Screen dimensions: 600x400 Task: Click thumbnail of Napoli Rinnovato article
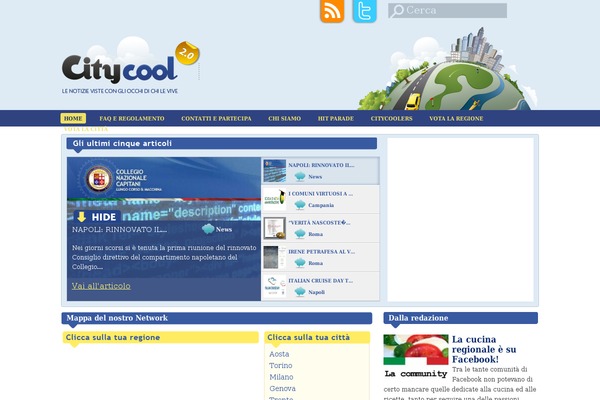pyautogui.click(x=274, y=171)
